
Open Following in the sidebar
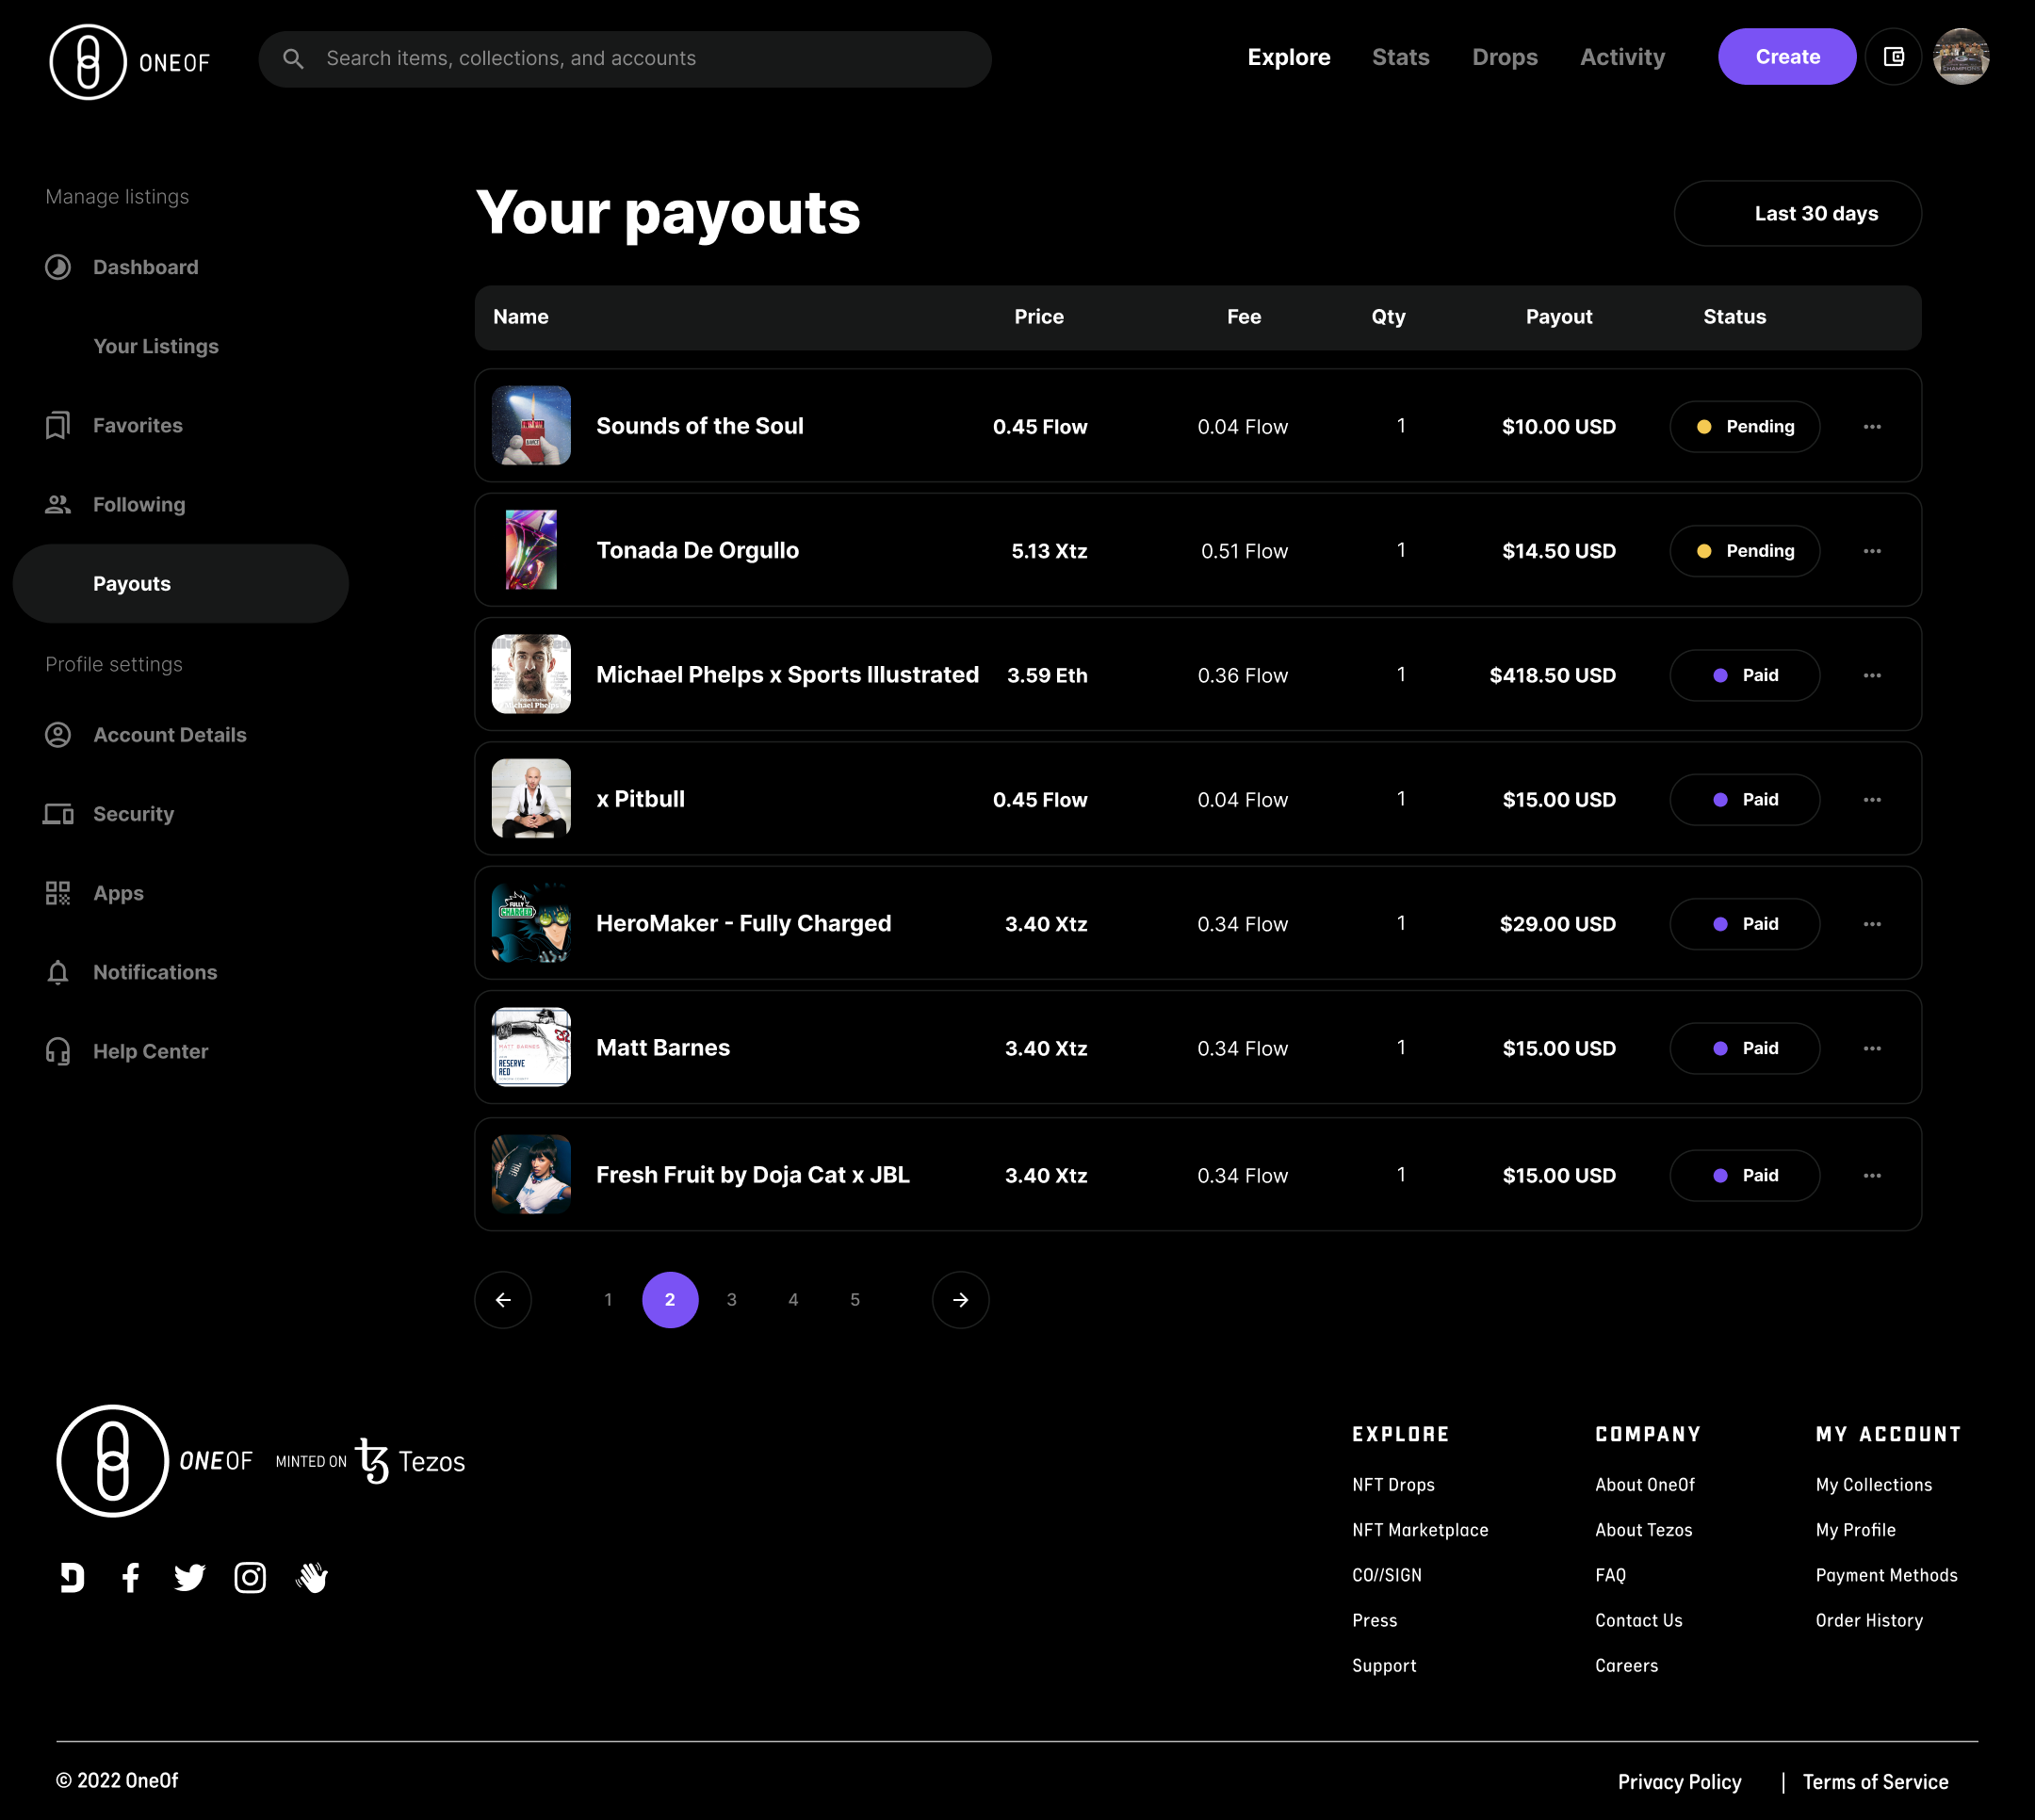116,504
